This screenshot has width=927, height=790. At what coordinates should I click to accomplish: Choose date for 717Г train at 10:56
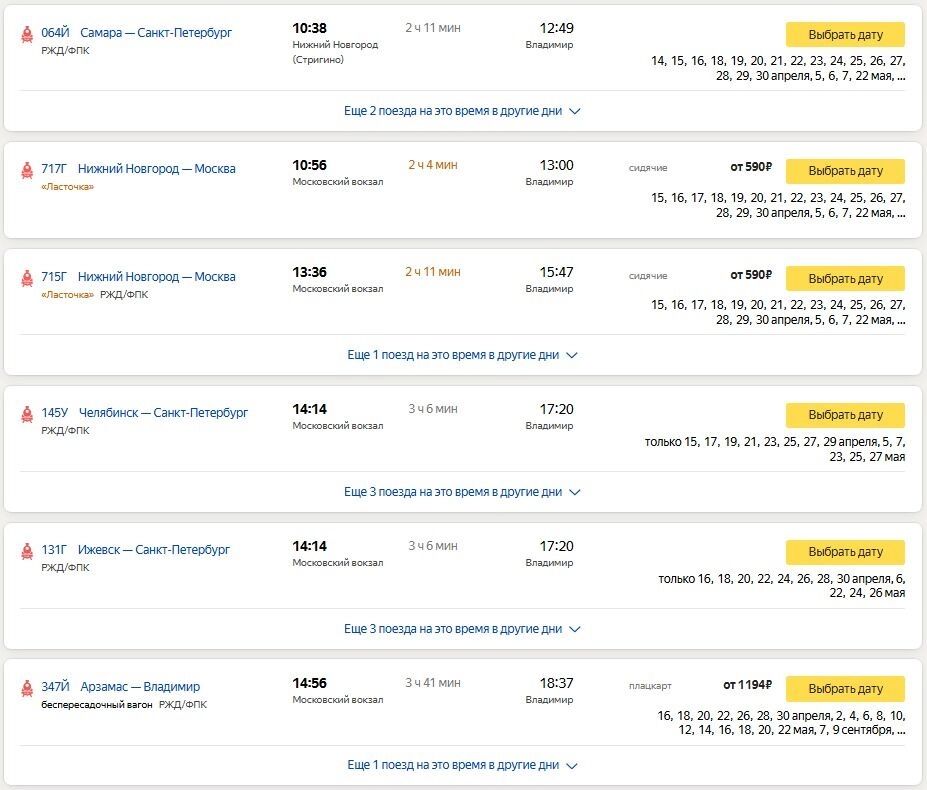point(845,171)
